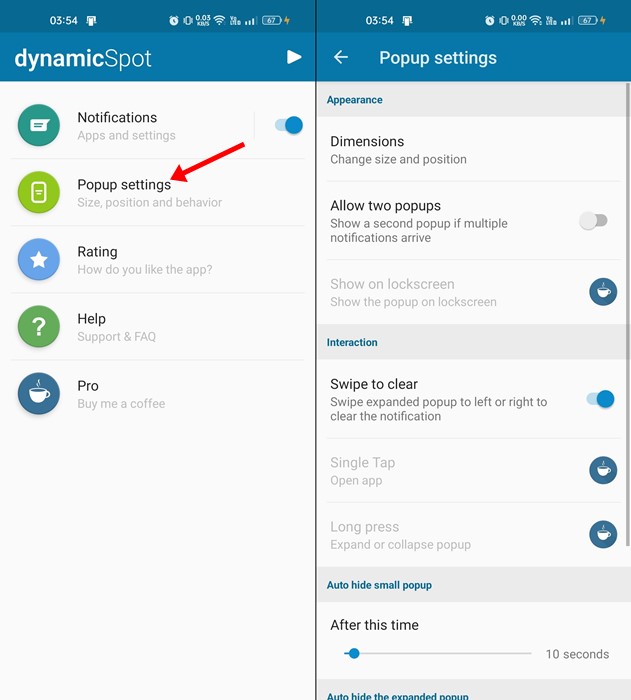Click the After this time slider handle

(354, 654)
